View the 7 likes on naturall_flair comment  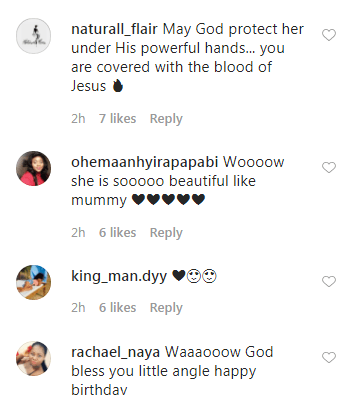click(117, 119)
